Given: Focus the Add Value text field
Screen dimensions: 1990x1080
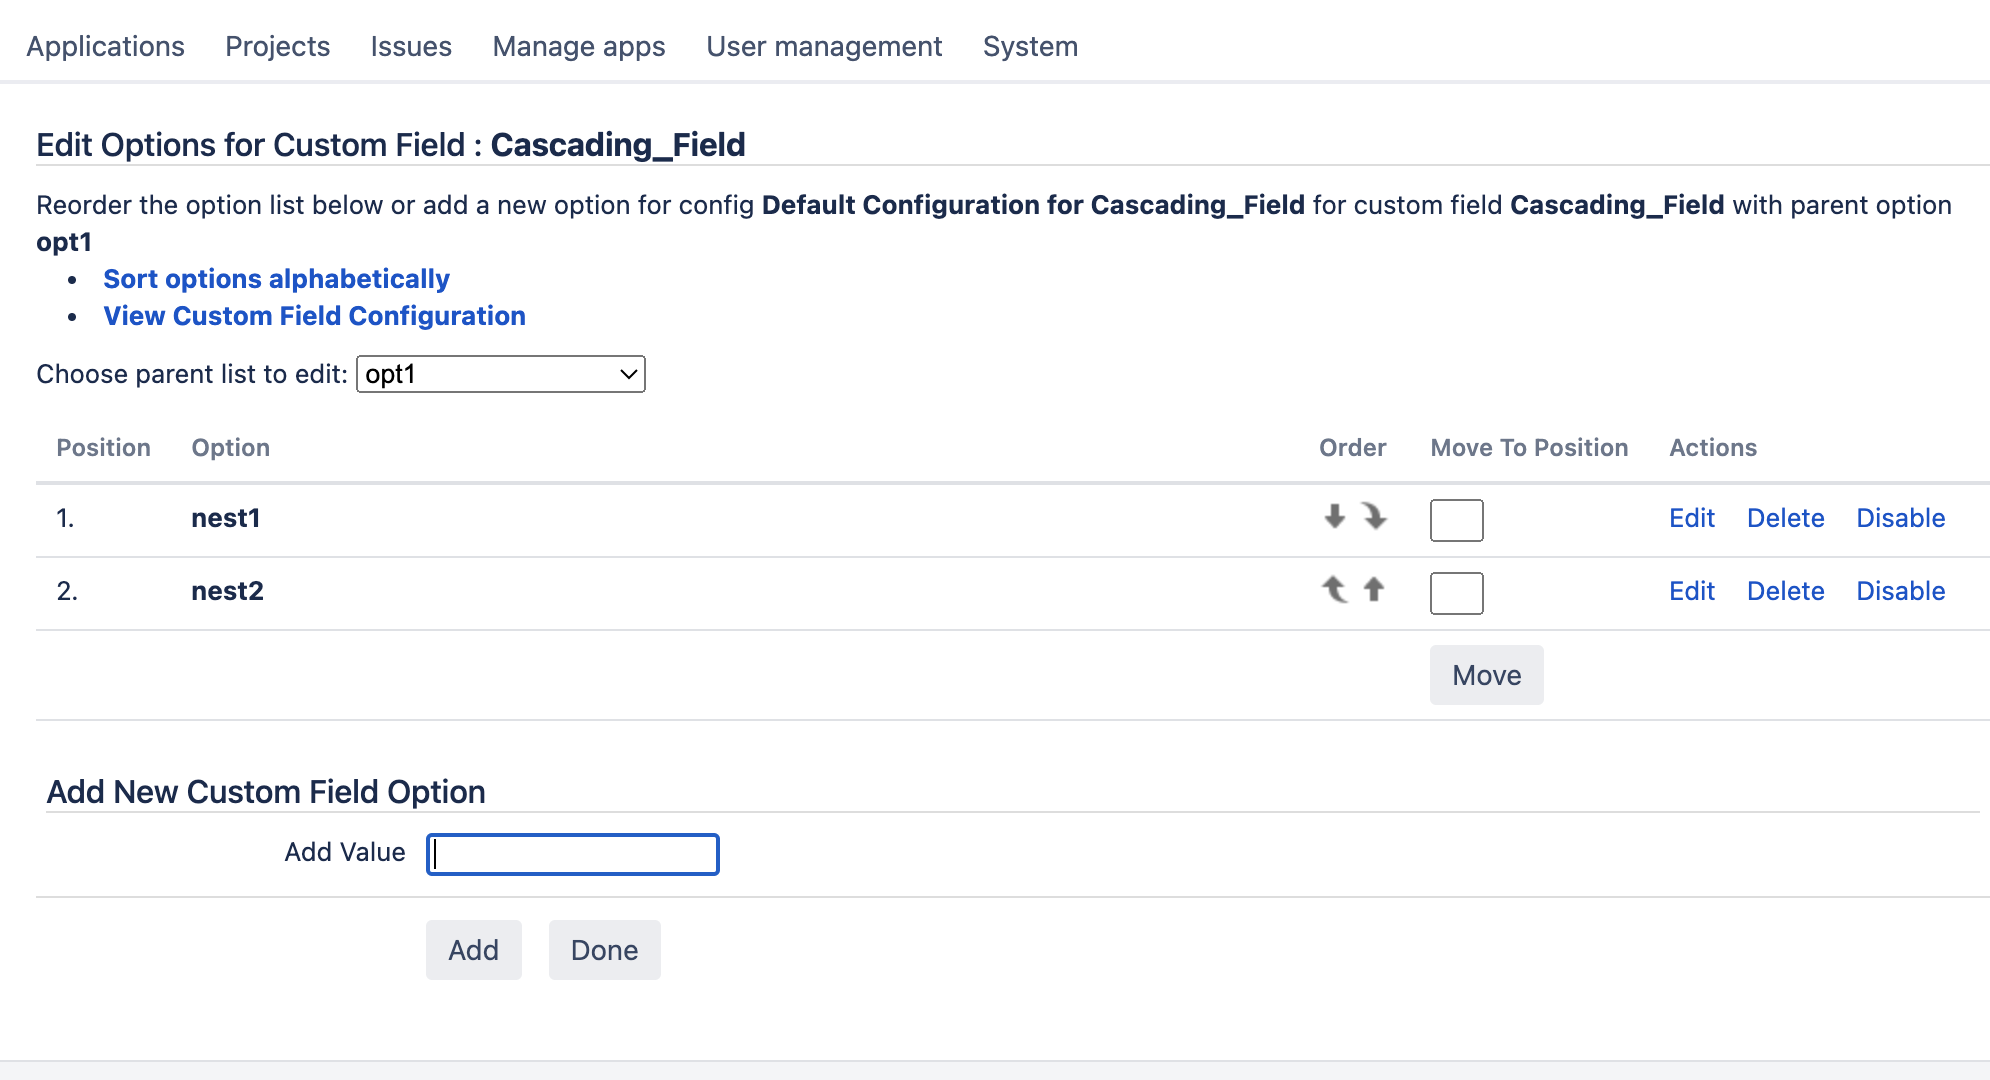Looking at the screenshot, I should [572, 854].
